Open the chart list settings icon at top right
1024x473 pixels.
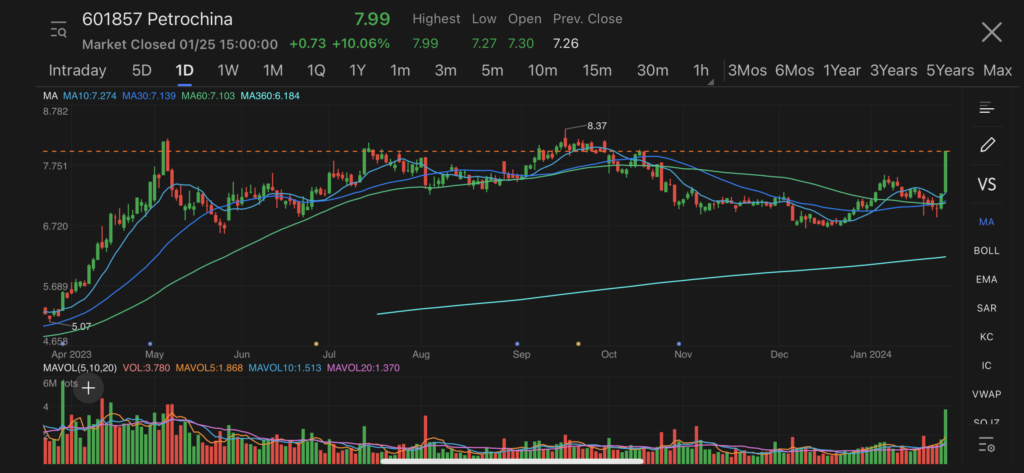(986, 108)
